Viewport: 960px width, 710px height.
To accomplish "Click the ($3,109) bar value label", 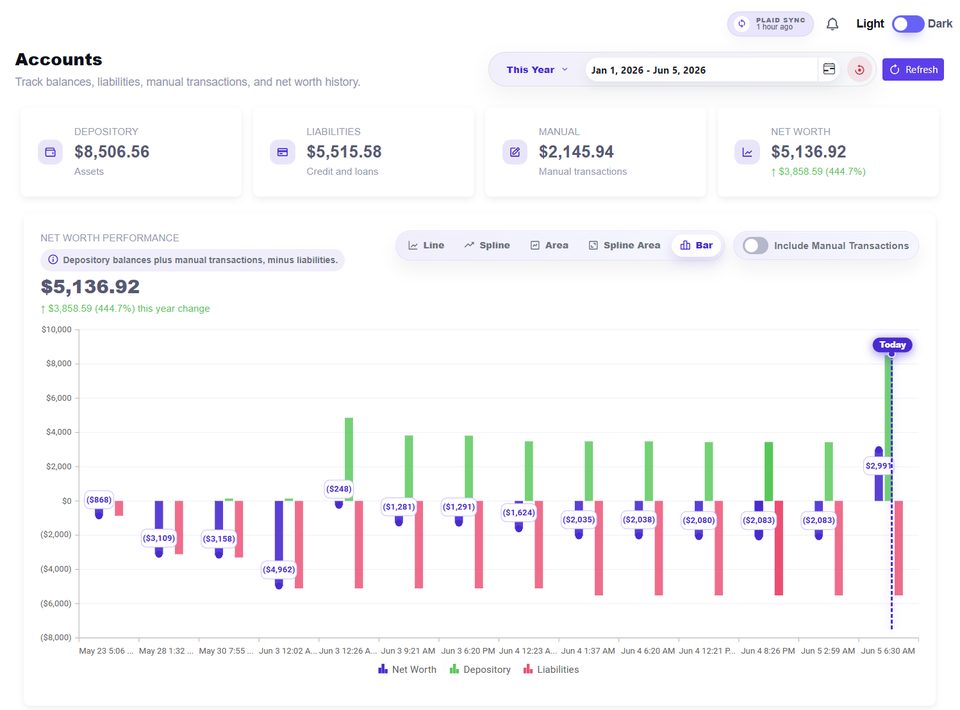I will pos(159,538).
